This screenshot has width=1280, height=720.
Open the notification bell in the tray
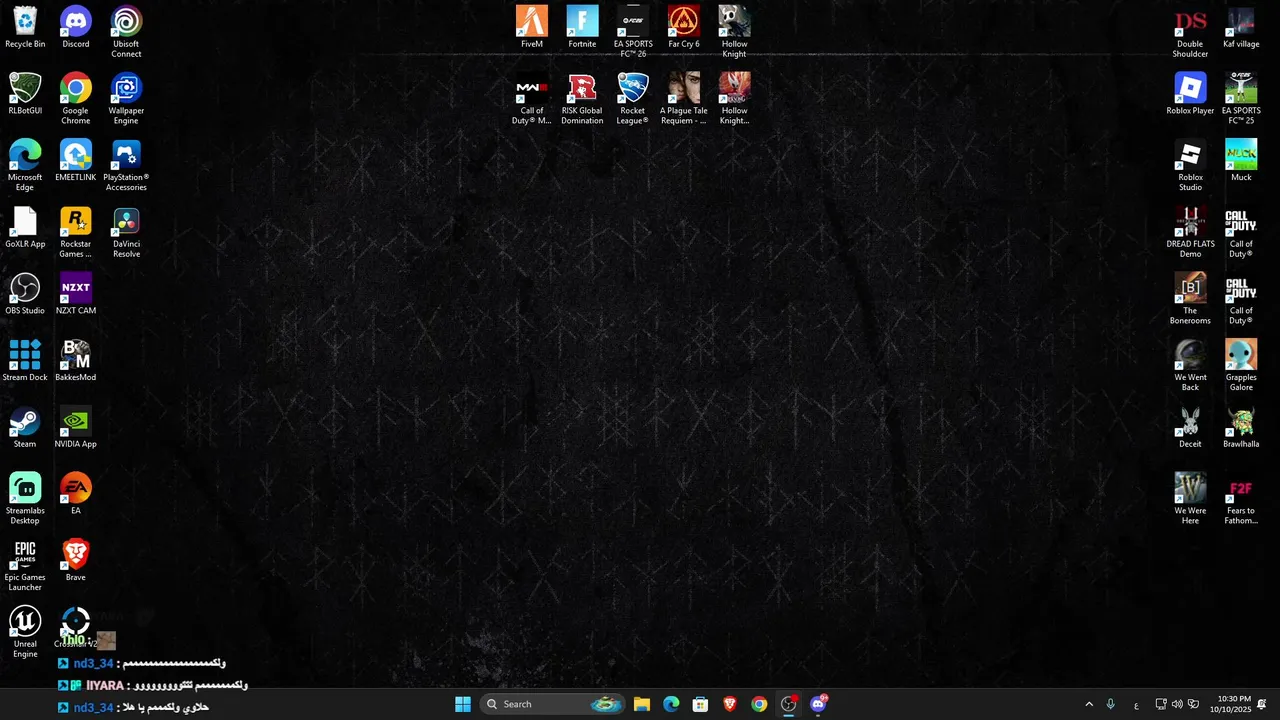[1262, 704]
